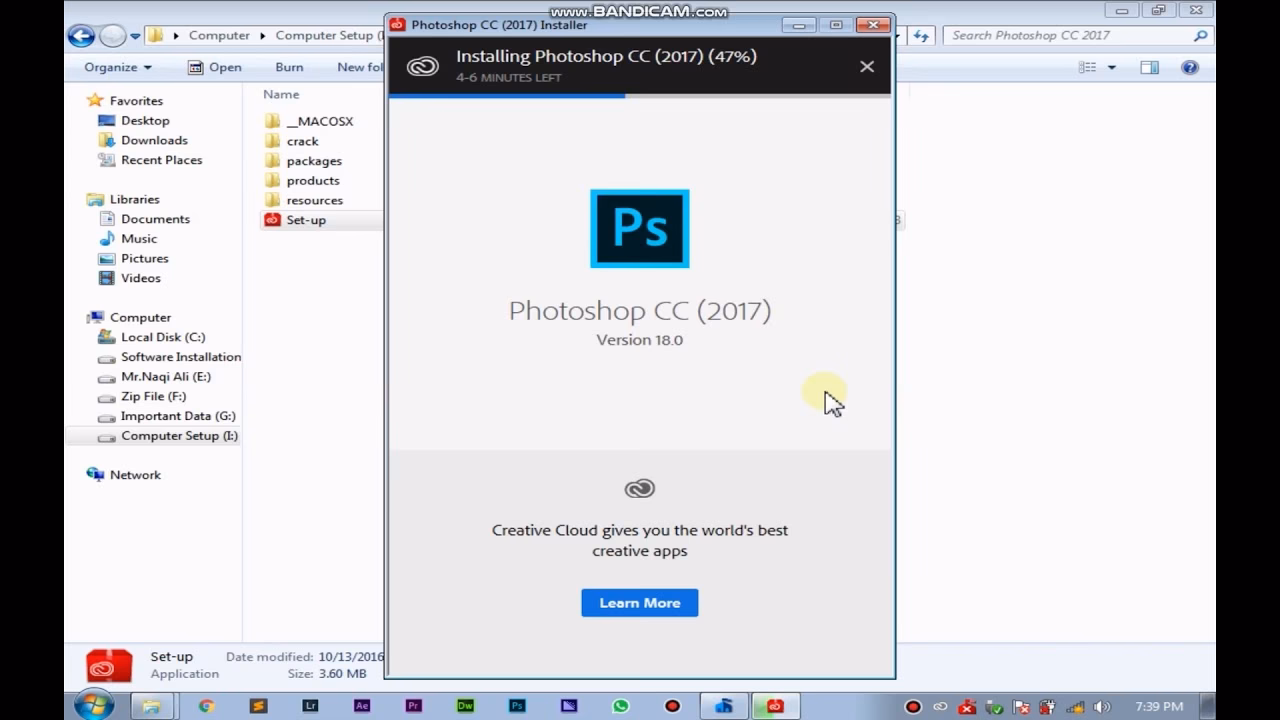The image size is (1280, 720).
Task: Expand the Organize dropdown menu
Action: tap(114, 67)
